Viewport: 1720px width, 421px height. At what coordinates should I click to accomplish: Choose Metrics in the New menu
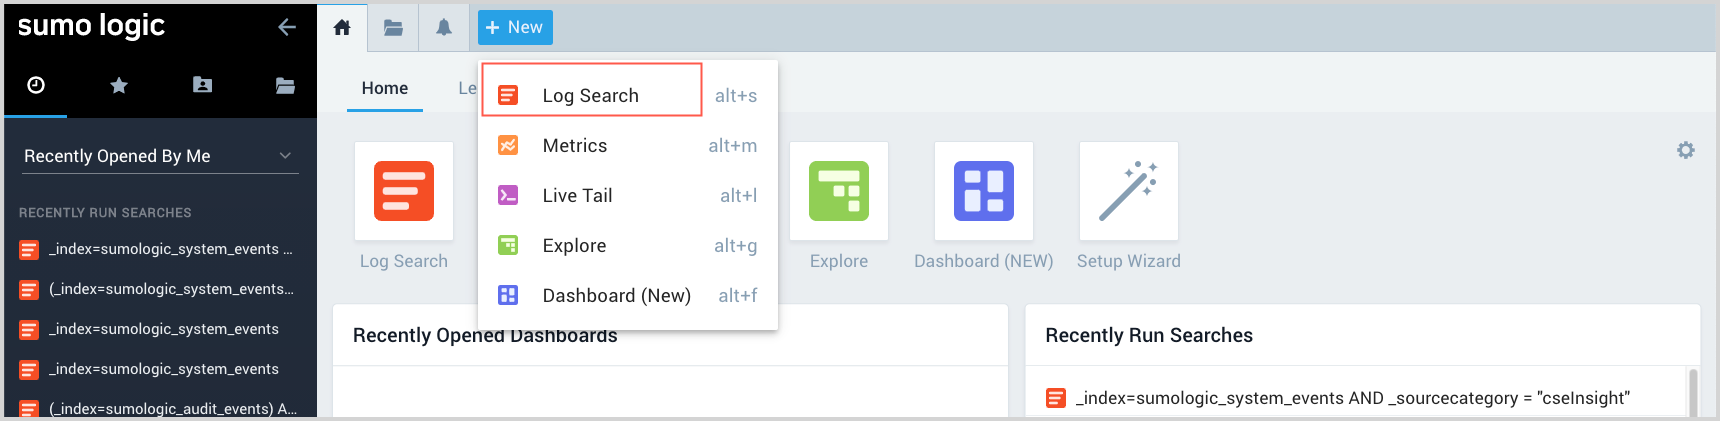[x=575, y=145]
